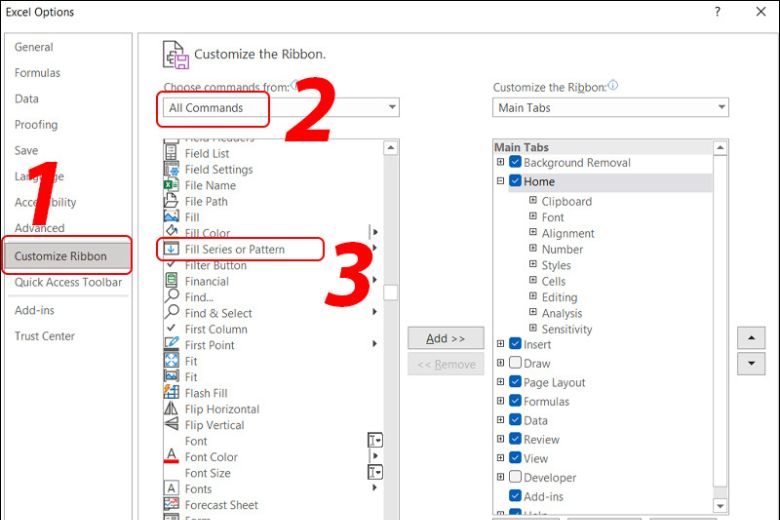Click the Find... magnifier icon
The image size is (780, 520).
point(172,296)
